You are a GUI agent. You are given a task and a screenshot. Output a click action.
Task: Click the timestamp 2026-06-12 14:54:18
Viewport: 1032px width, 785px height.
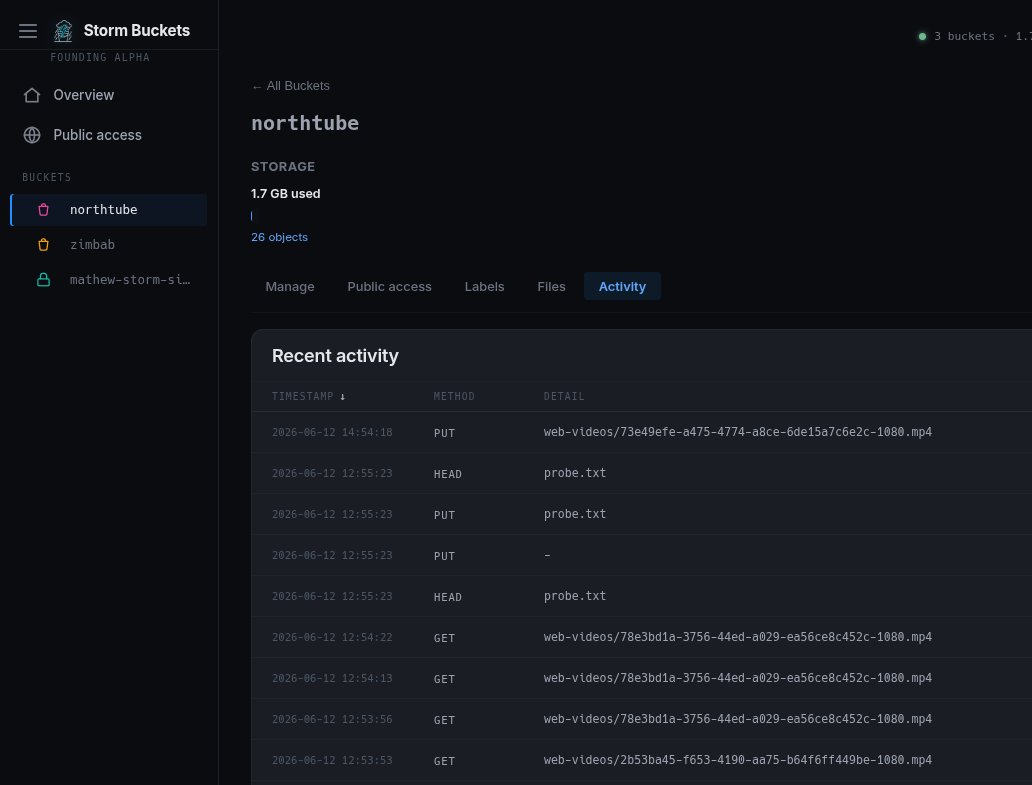332,432
